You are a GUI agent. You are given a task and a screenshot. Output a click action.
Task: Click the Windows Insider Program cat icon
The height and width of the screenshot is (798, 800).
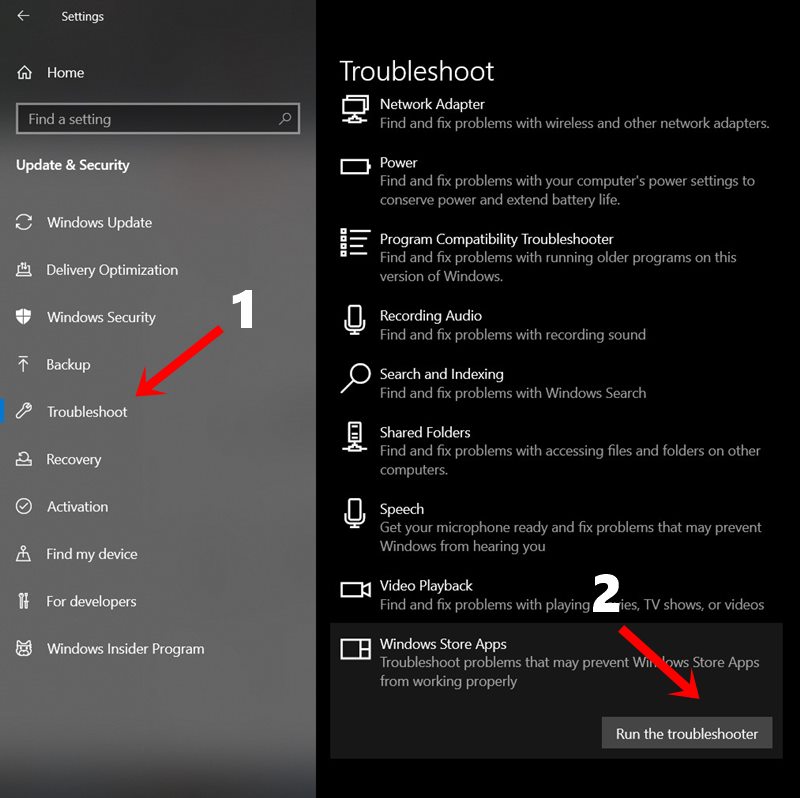(24, 649)
